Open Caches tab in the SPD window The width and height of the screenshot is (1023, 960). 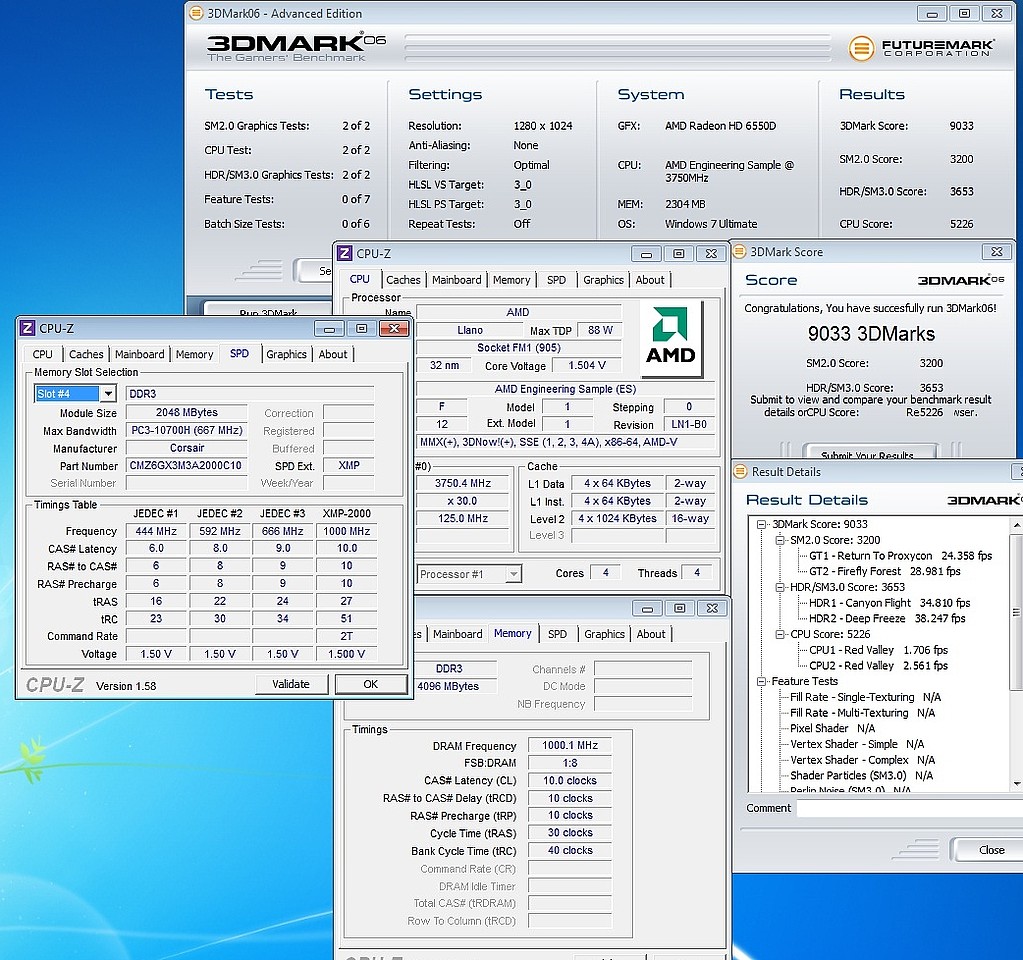click(86, 354)
